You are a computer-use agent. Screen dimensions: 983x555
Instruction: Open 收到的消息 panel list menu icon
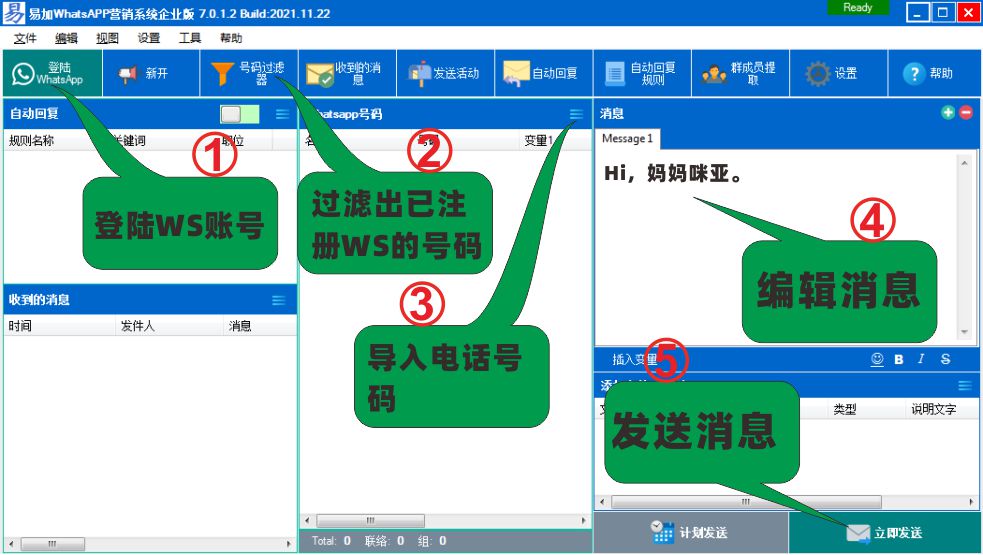(279, 300)
